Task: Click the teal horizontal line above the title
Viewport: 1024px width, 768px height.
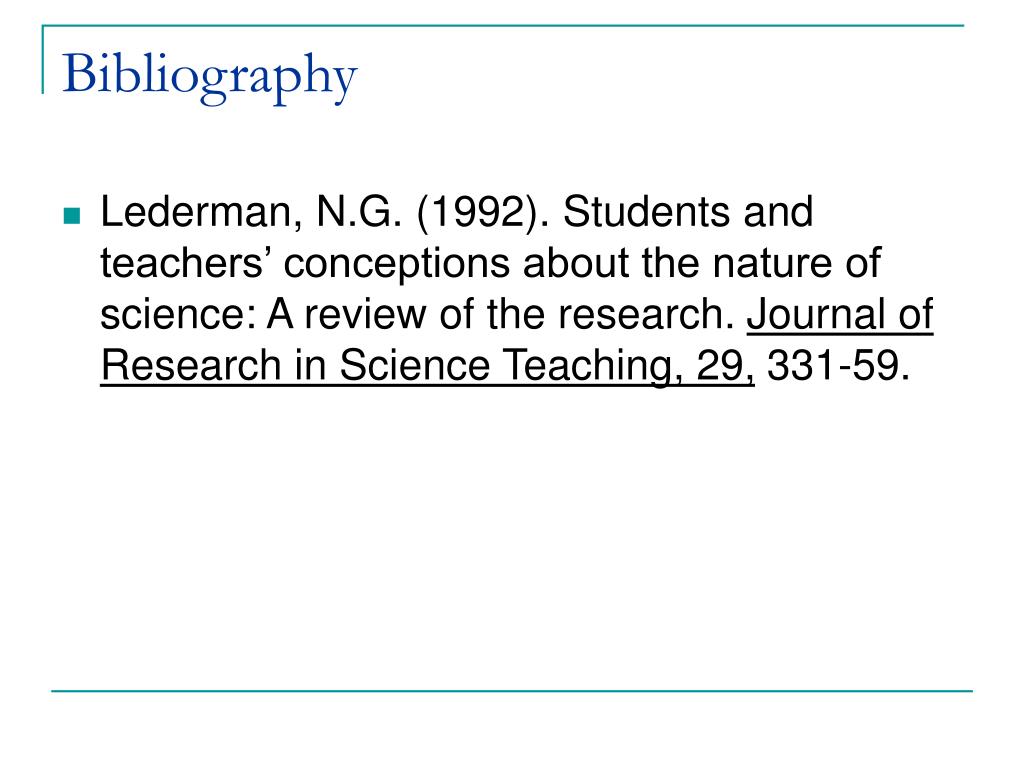Action: [x=503, y=25]
